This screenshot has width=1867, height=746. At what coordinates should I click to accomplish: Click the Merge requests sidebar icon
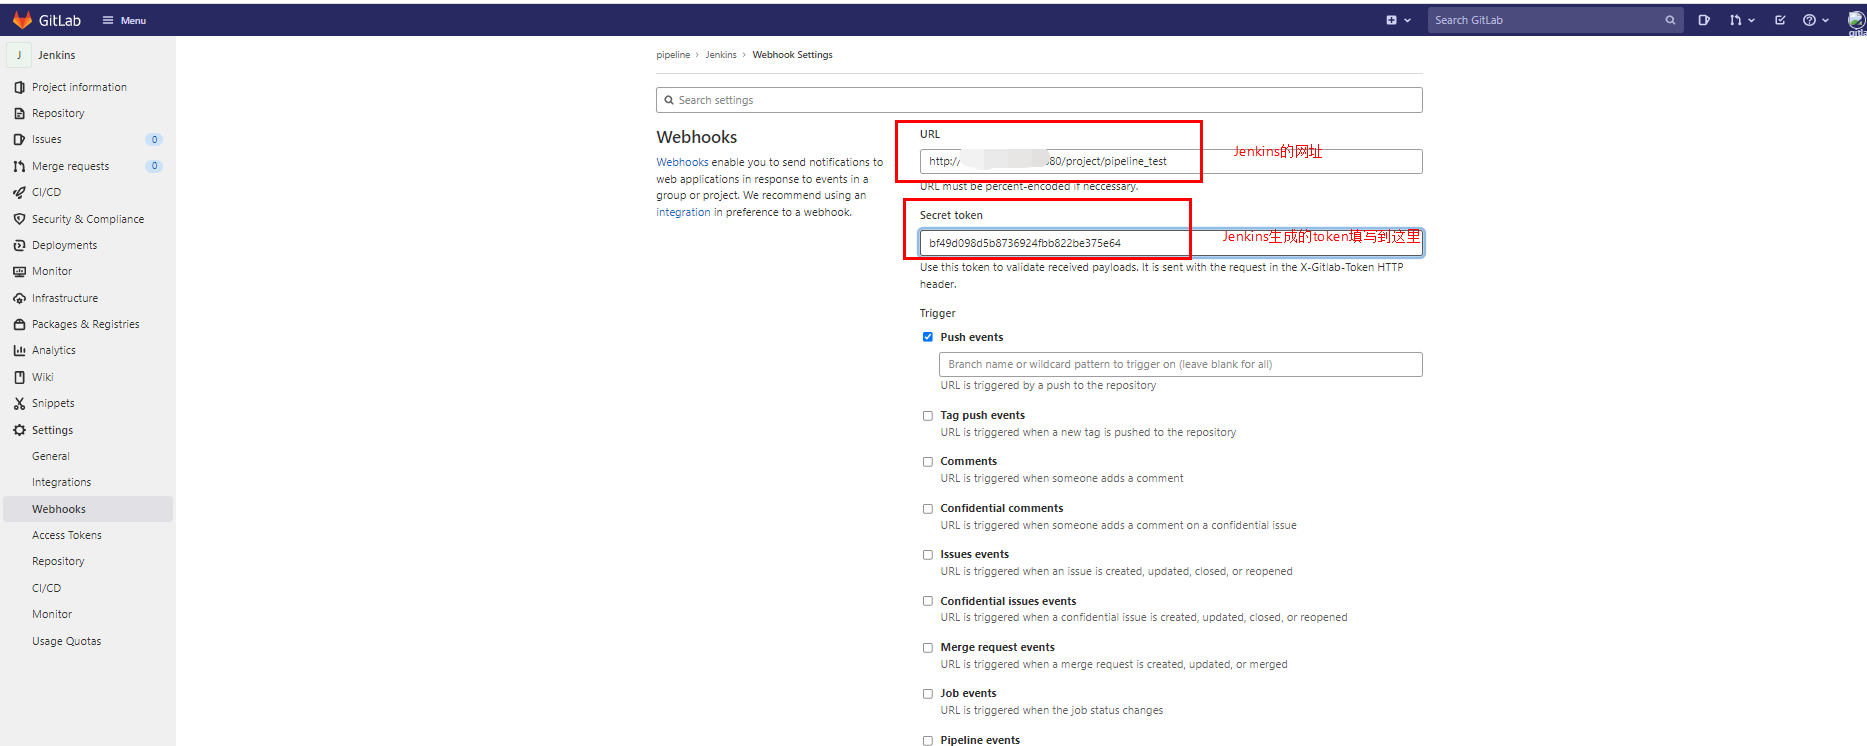point(19,166)
